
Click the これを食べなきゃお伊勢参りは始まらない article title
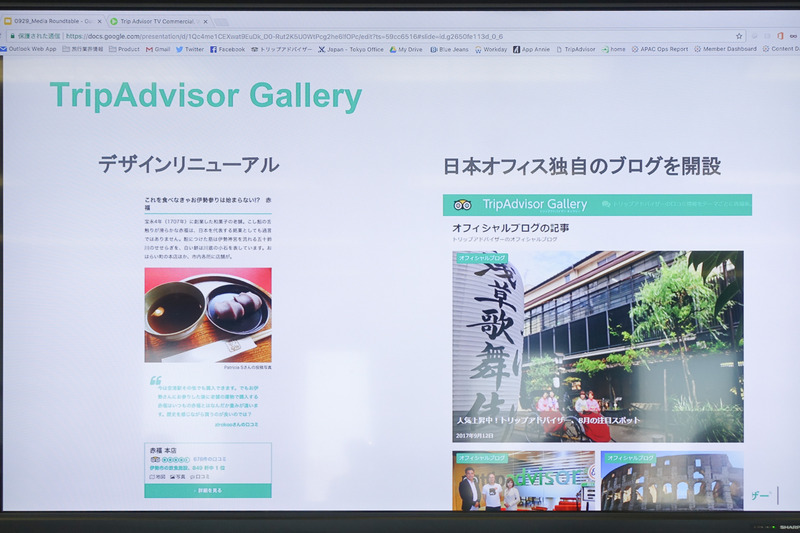pyautogui.click(x=208, y=204)
